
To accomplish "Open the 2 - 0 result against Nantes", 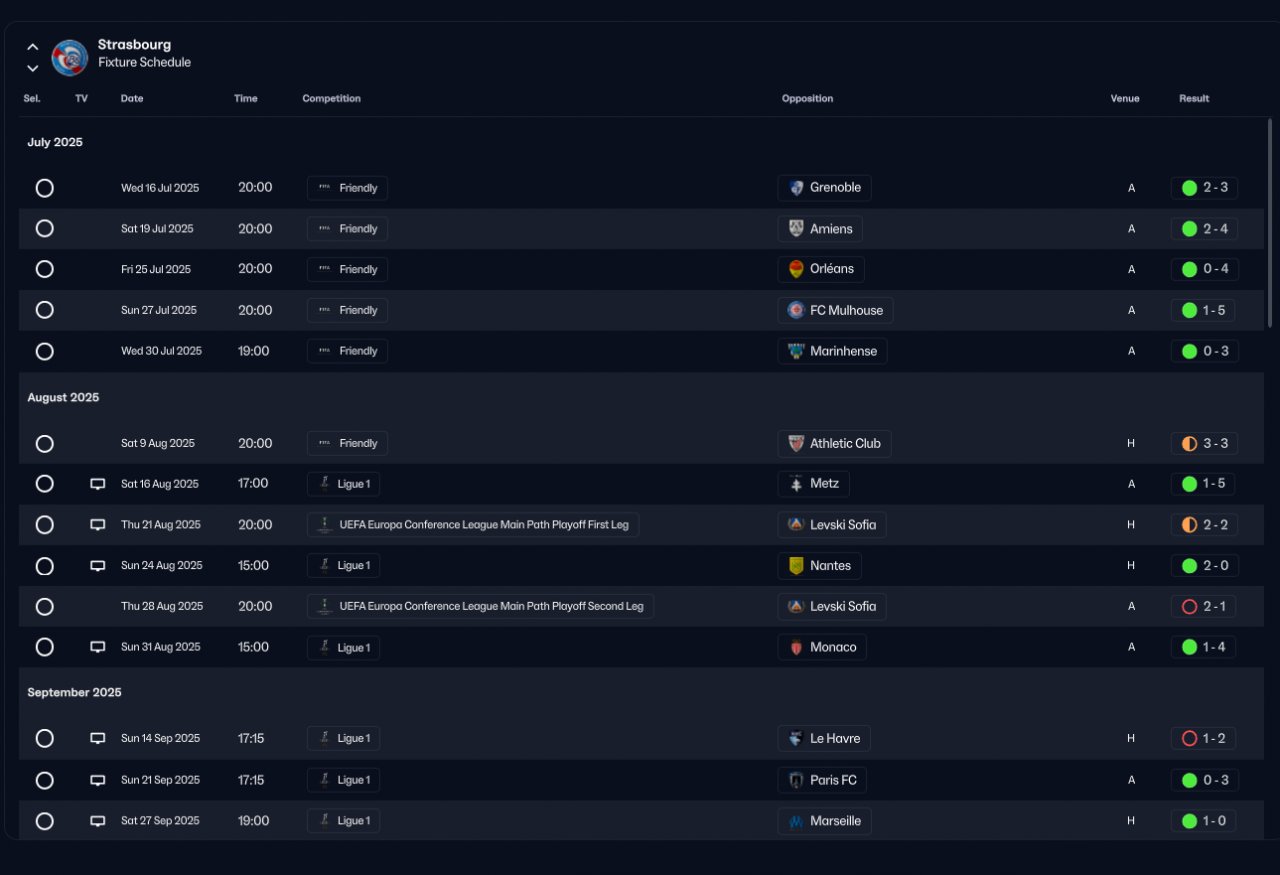I will click(1204, 566).
